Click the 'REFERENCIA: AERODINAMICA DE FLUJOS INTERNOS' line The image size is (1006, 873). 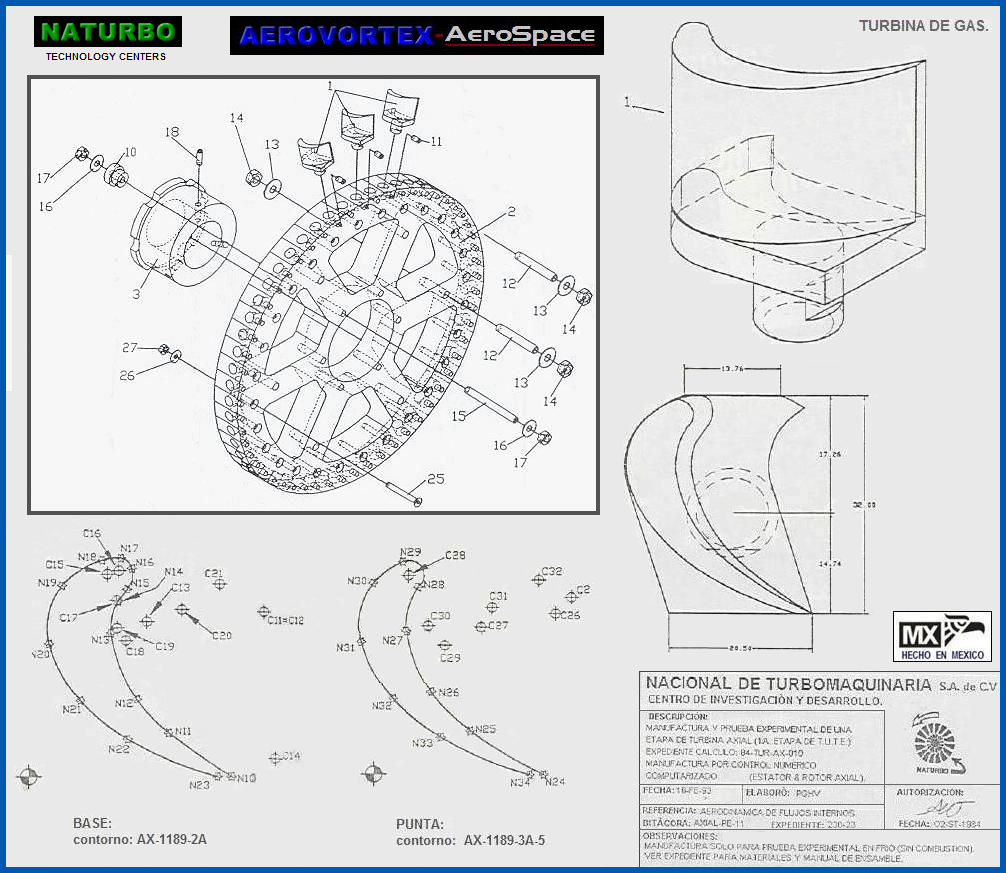749,811
